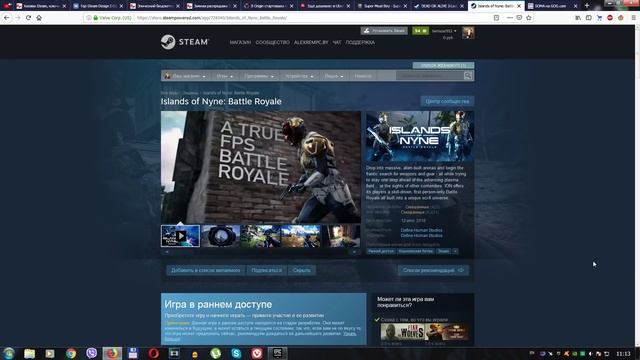This screenshot has width=640, height=360.
Task: Click the browser Forward arrow
Action: (18, 18)
